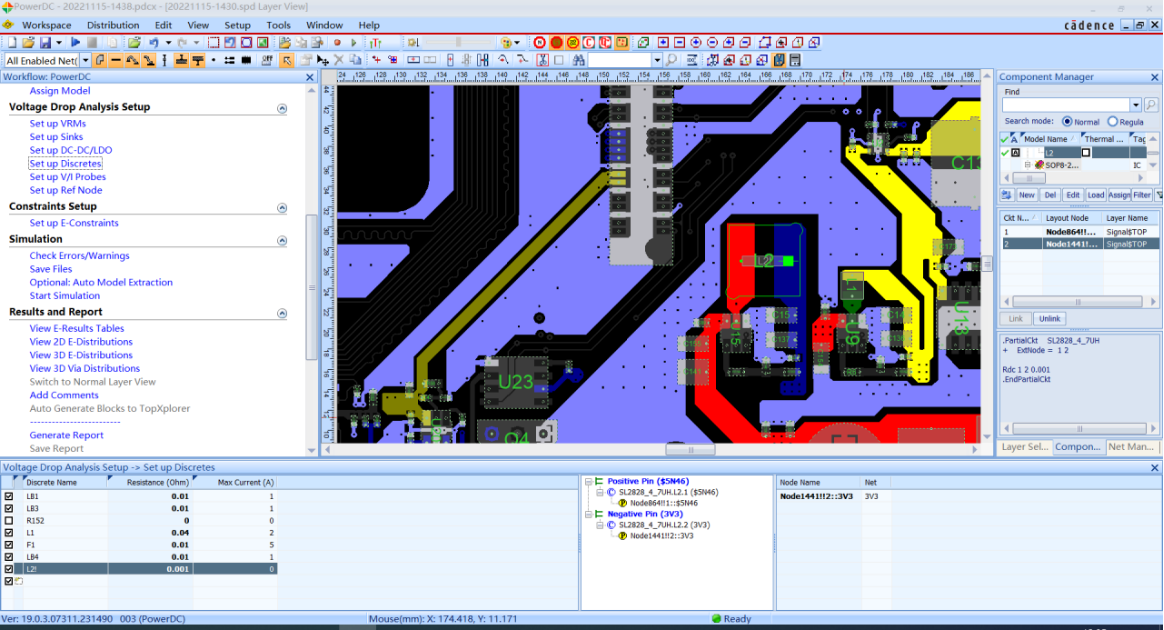The image size is (1164, 630).
Task: Click the component chip display icon
Action: (246, 60)
